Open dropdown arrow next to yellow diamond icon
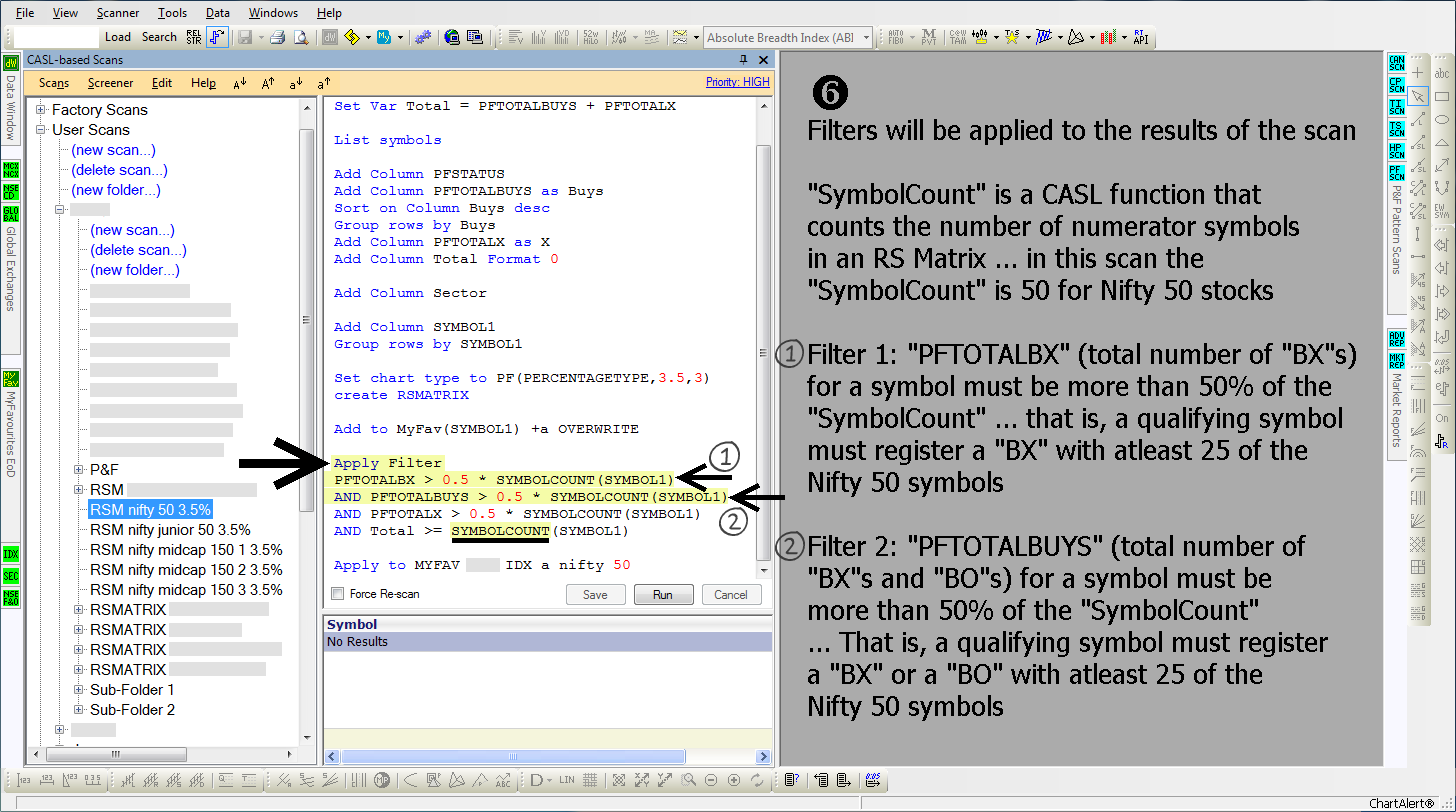 point(367,37)
